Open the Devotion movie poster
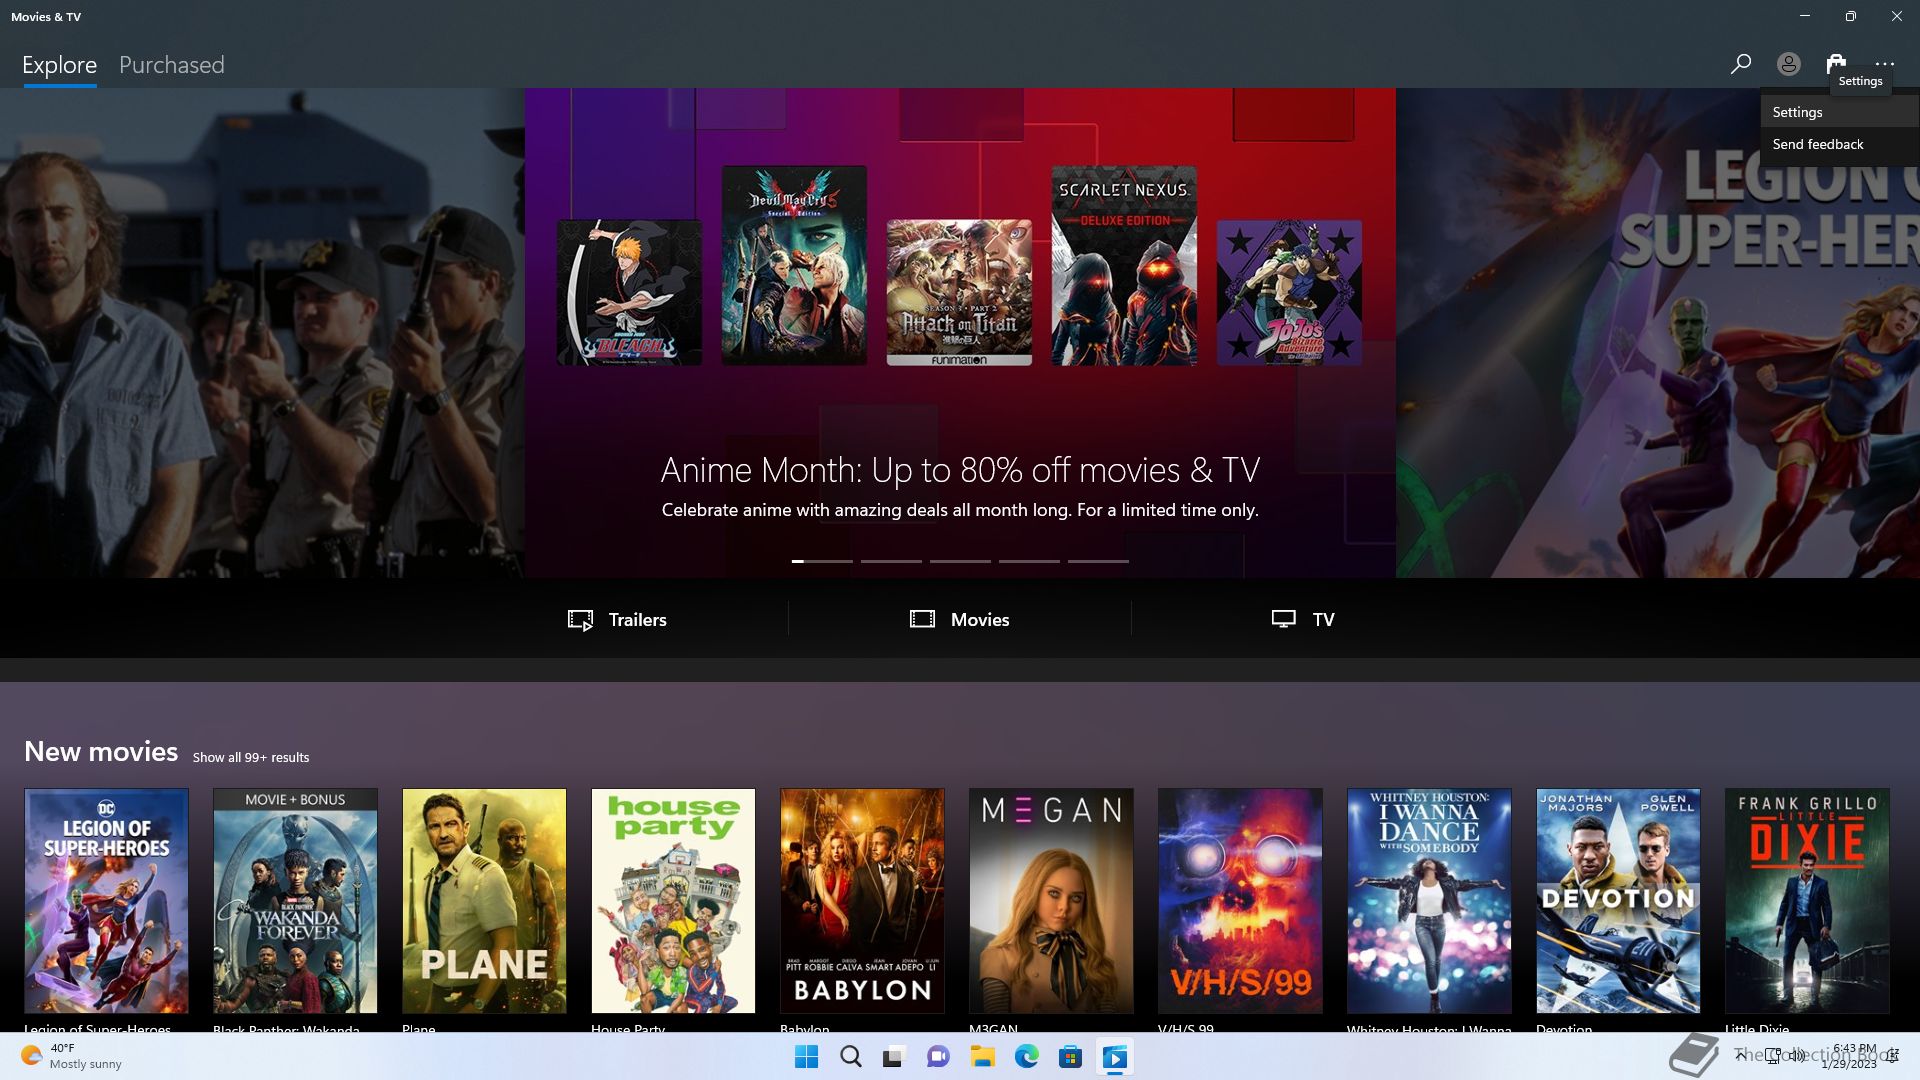This screenshot has height=1080, width=1920. click(1618, 900)
